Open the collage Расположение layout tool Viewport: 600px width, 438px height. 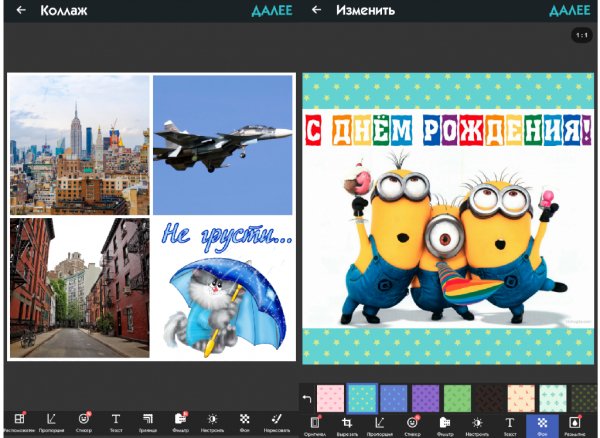pyautogui.click(x=19, y=423)
